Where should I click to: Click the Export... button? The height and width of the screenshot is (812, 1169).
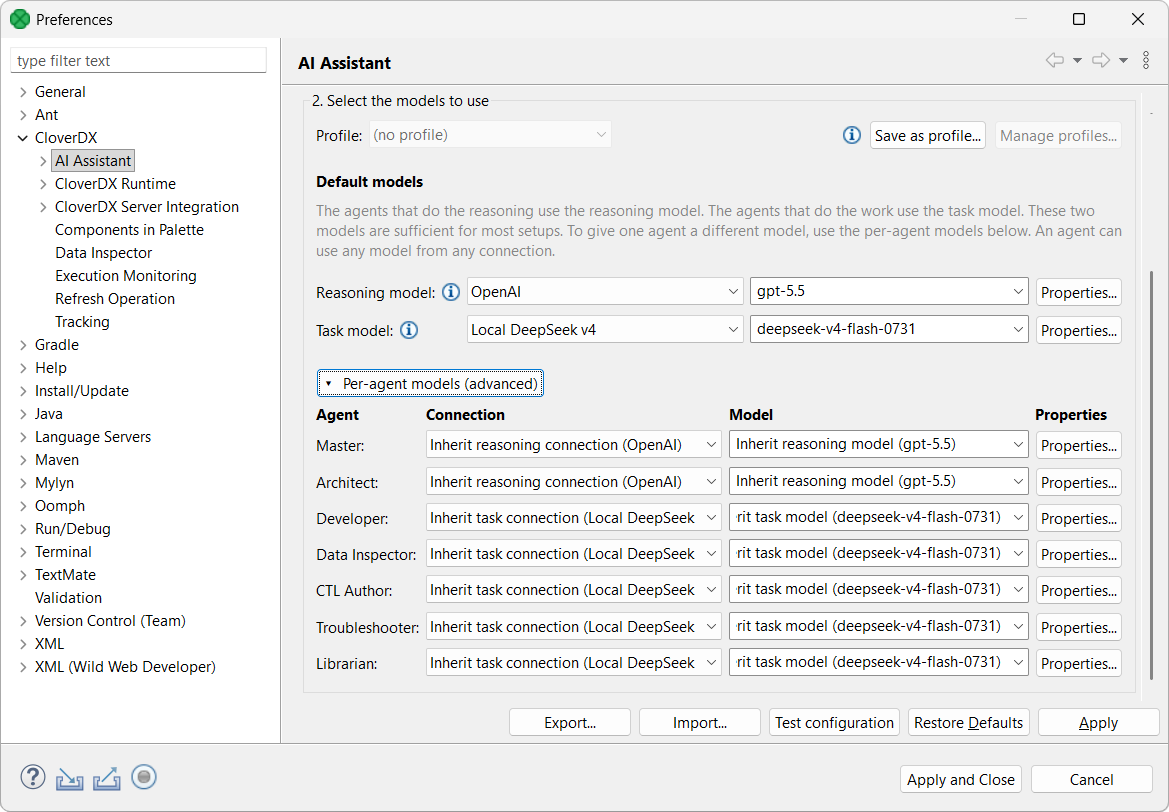[x=570, y=723]
